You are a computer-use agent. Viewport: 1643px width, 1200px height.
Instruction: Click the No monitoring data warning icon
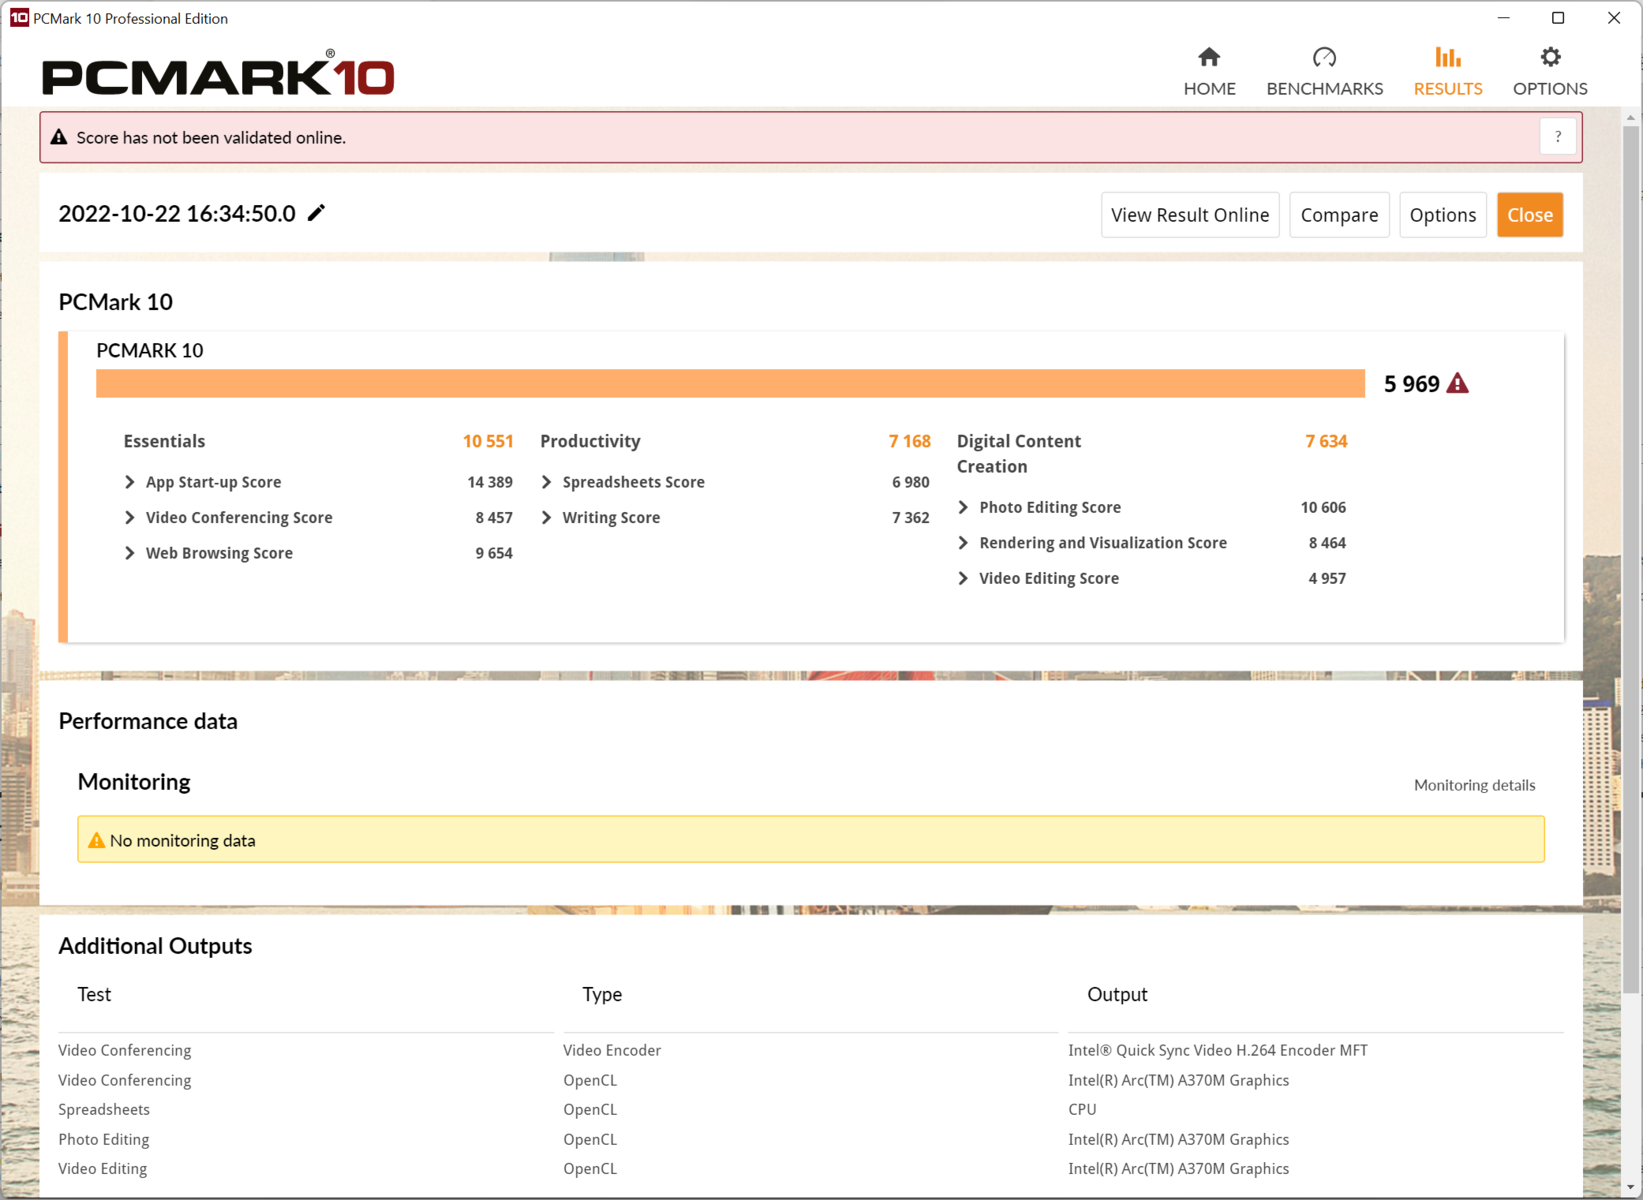tap(96, 840)
